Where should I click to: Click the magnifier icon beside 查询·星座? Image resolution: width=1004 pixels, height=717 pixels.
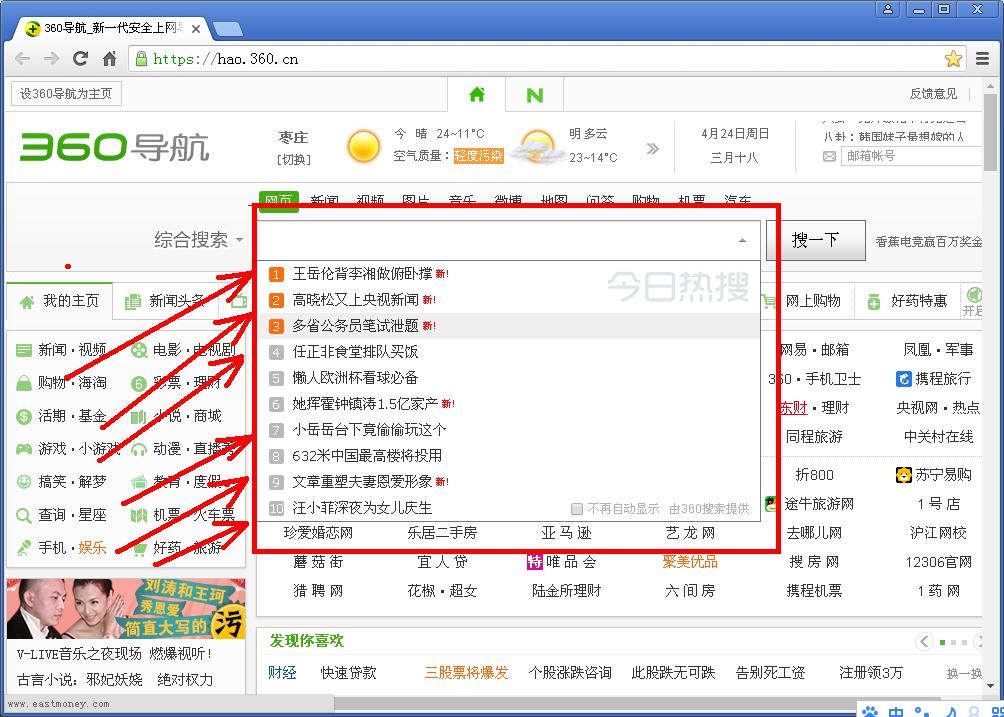click(24, 515)
